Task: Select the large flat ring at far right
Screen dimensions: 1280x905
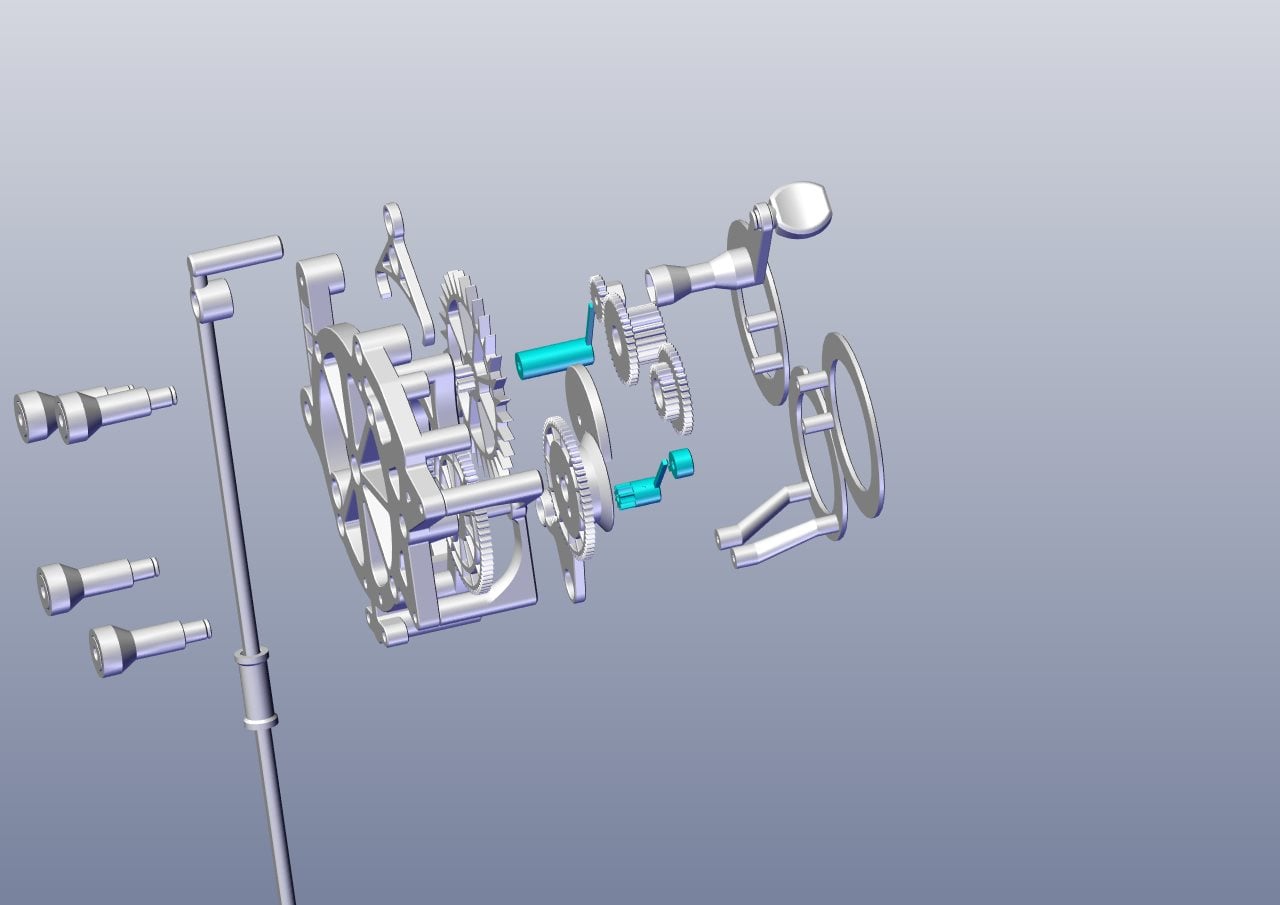Action: coord(853,425)
